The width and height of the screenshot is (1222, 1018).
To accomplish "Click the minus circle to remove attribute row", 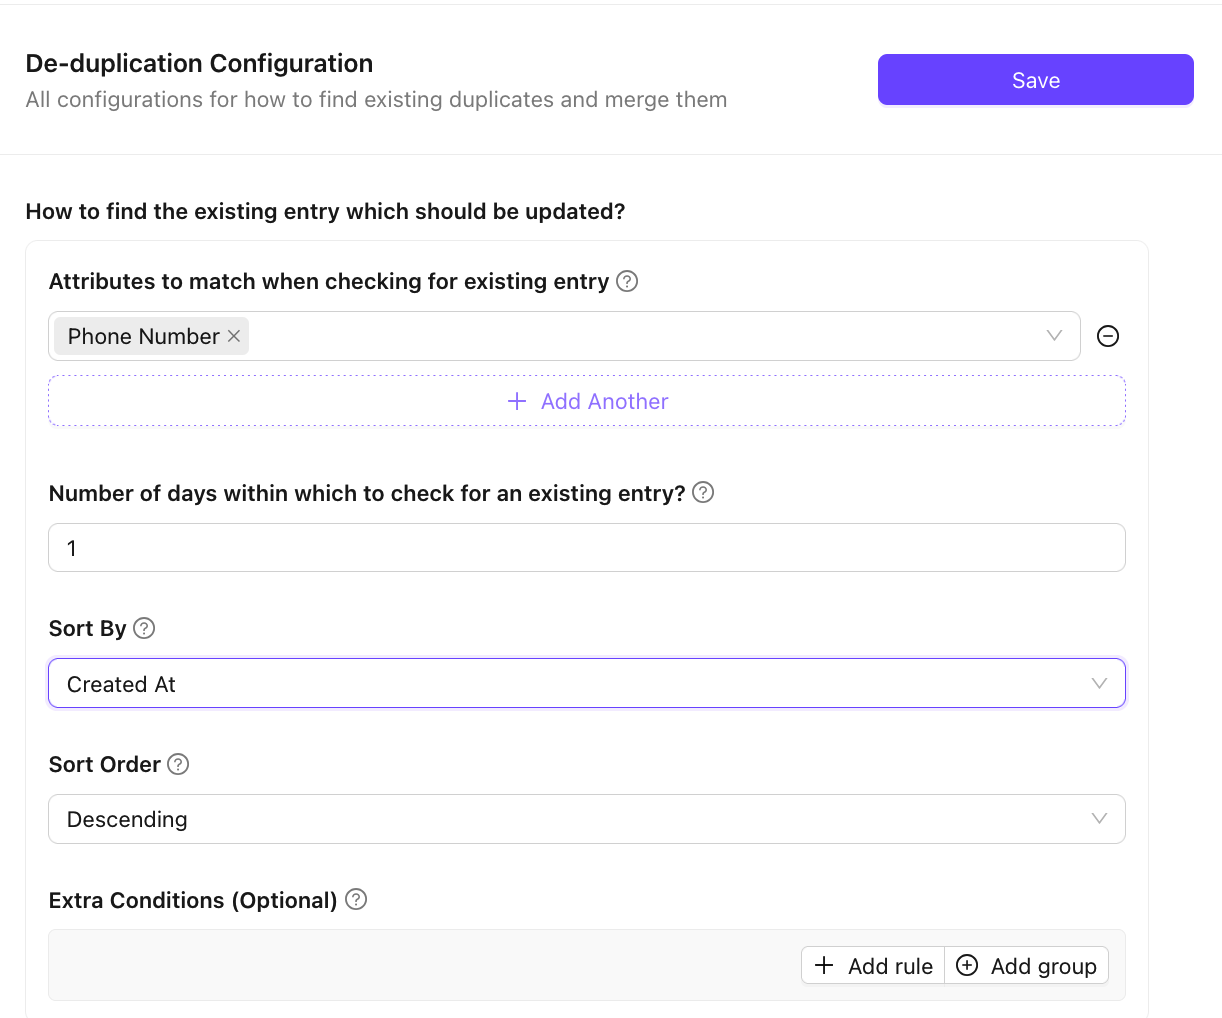I will click(1108, 336).
